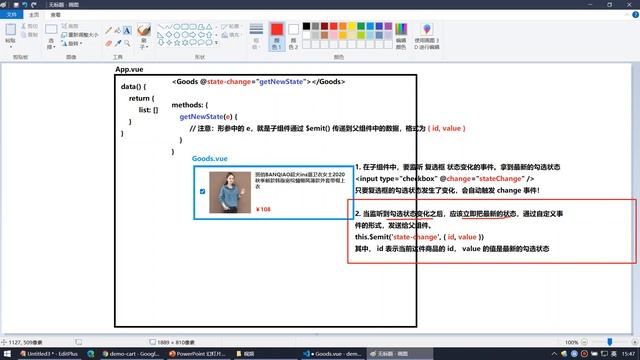Viewport: 640px width, 360px height.
Task: Click the Save icon in title bar
Action: point(16,4)
